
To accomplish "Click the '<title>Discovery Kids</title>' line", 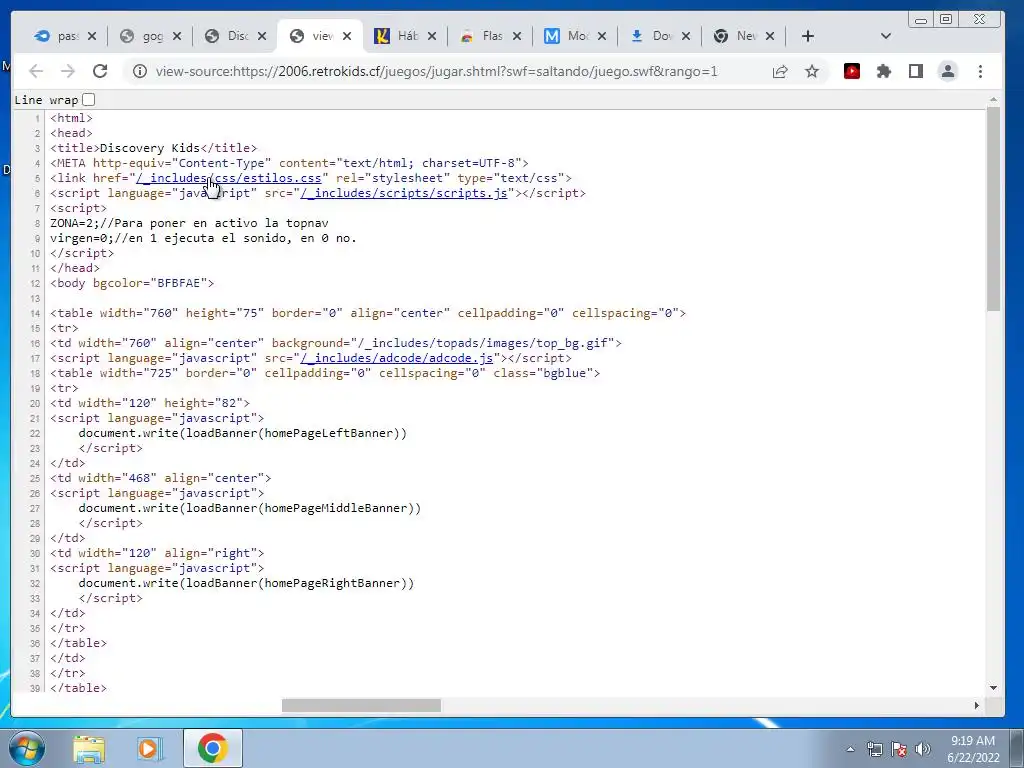I will click(153, 148).
